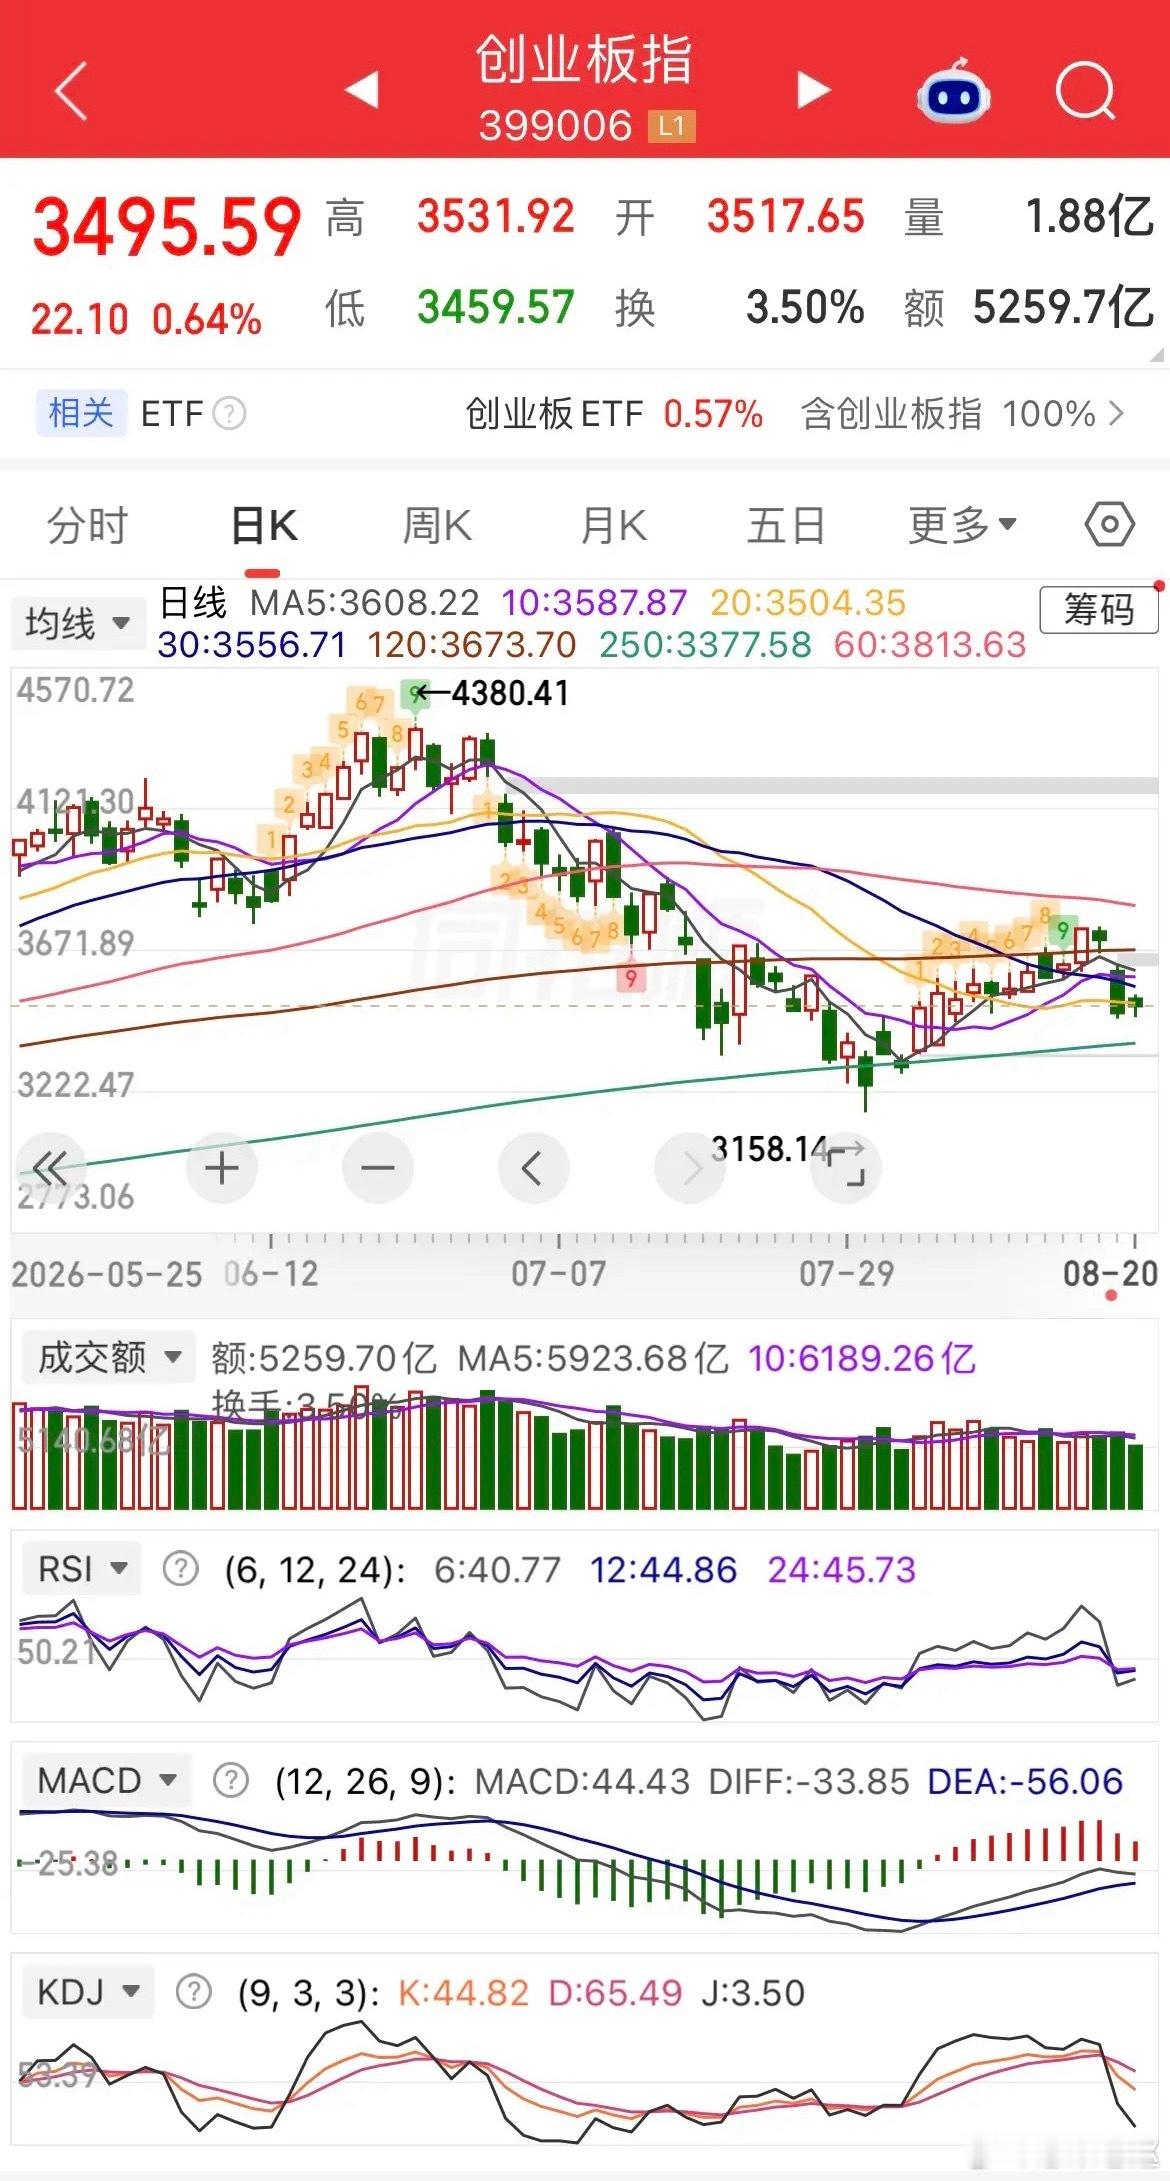Open the 更多 period dropdown
The width and height of the screenshot is (1170, 2181).
pyautogui.click(x=962, y=525)
